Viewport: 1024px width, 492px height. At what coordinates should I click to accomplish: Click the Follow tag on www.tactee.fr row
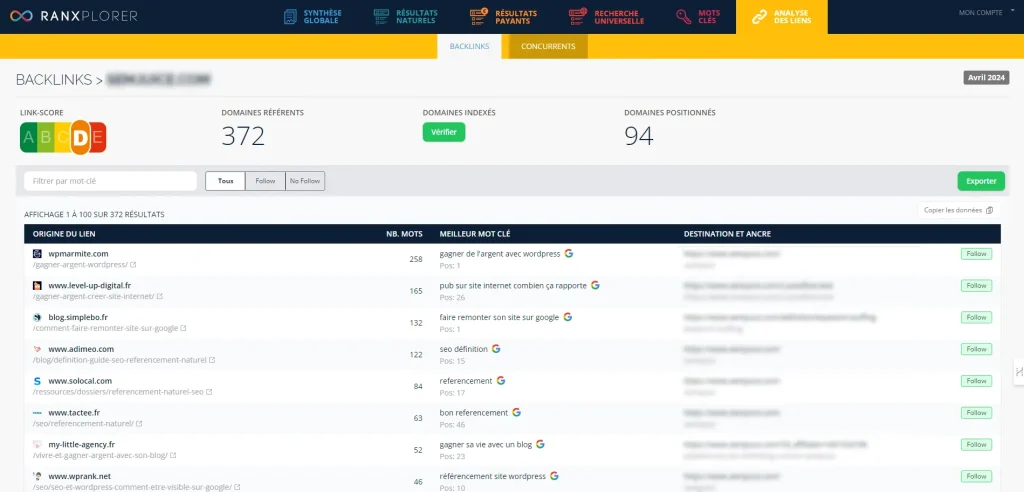976,413
